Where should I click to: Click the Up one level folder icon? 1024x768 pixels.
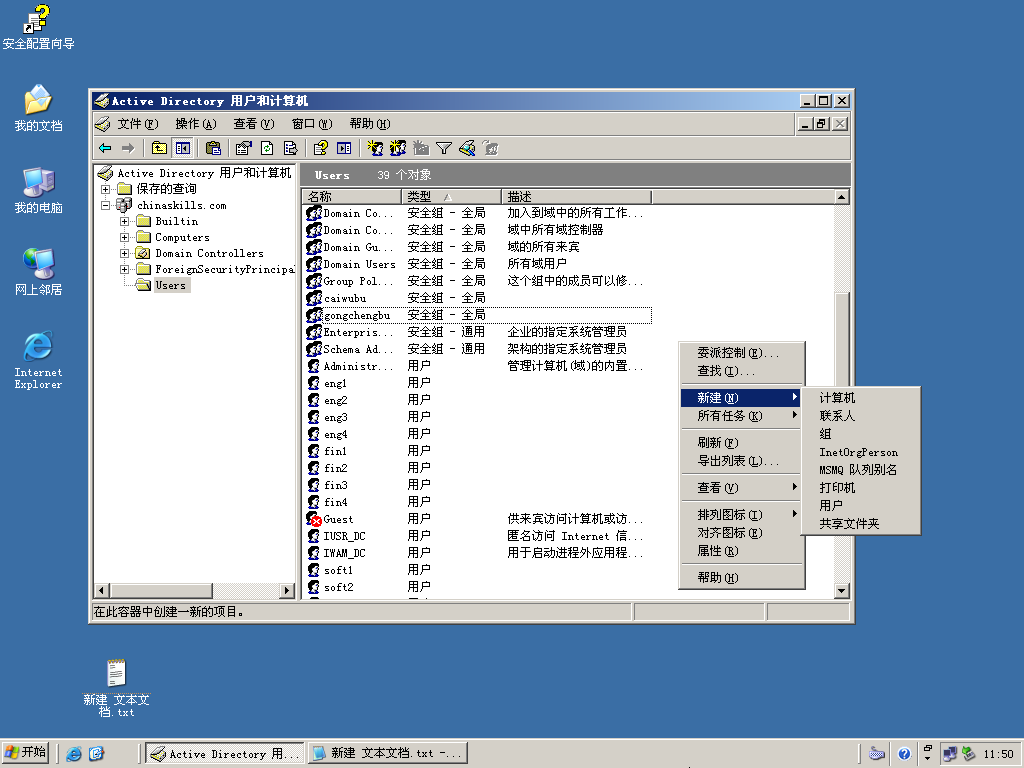(159, 148)
